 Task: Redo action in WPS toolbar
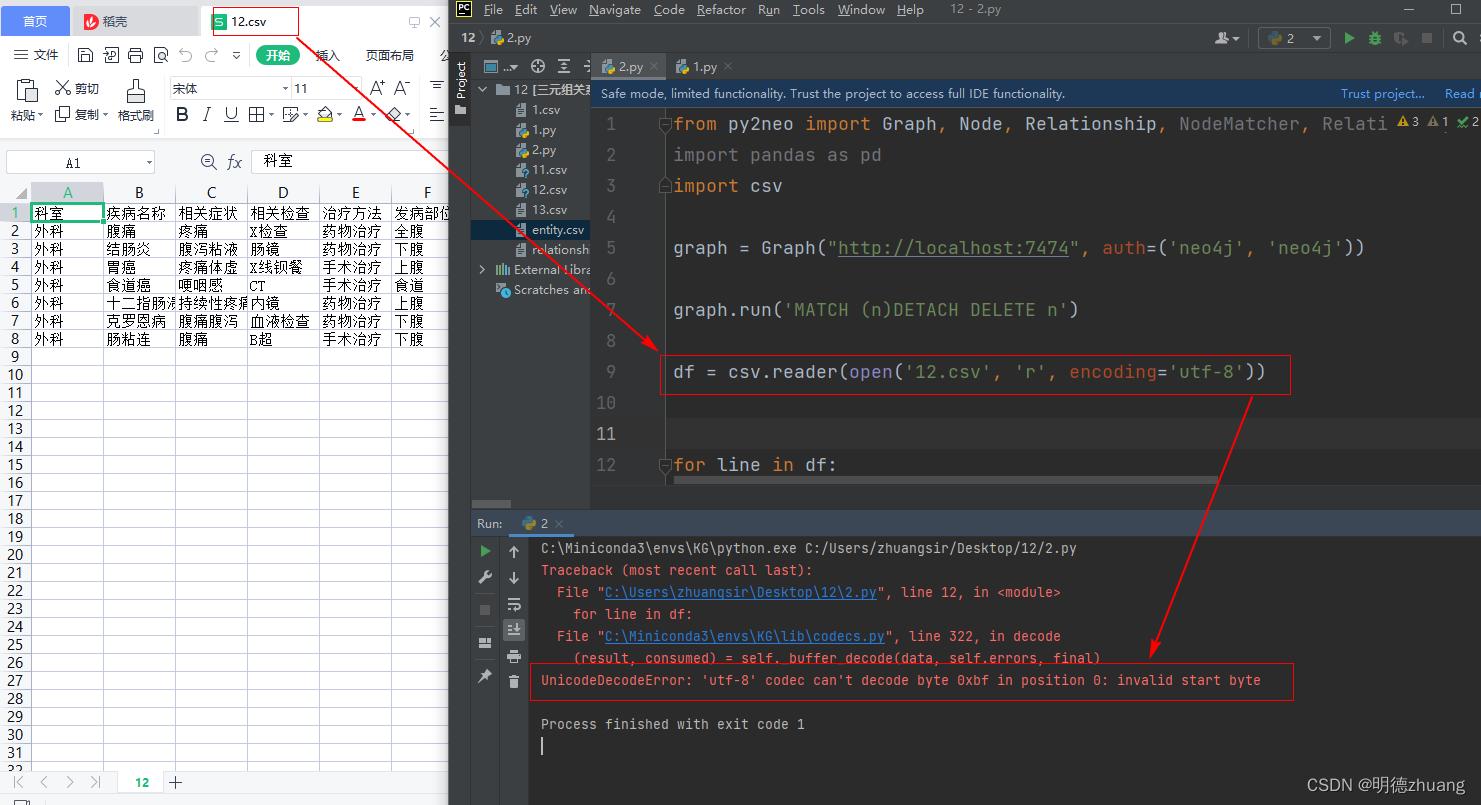(x=211, y=55)
